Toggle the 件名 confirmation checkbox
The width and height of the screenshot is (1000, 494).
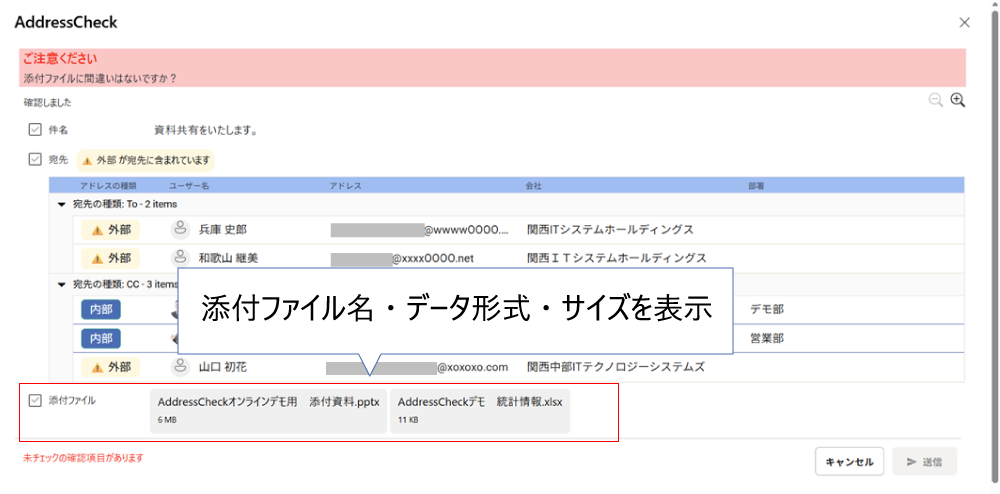[35, 129]
